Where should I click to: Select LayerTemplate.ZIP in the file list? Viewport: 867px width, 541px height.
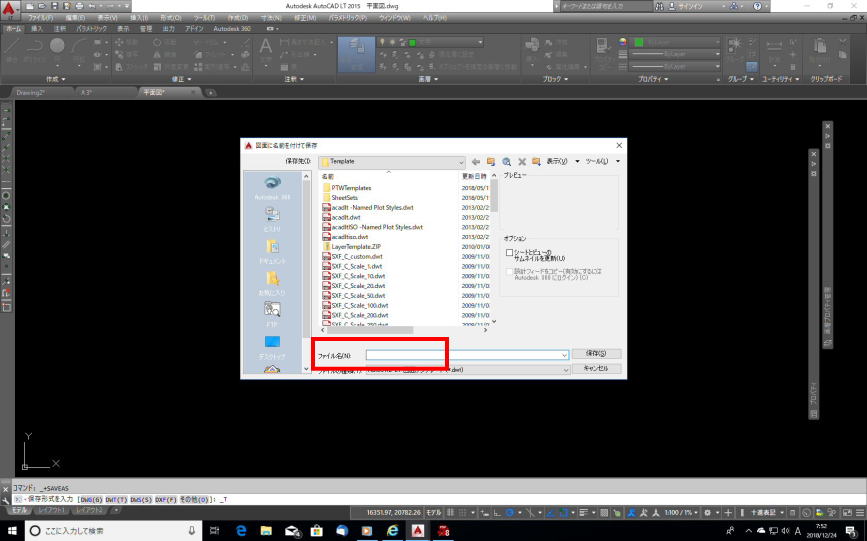pos(356,247)
